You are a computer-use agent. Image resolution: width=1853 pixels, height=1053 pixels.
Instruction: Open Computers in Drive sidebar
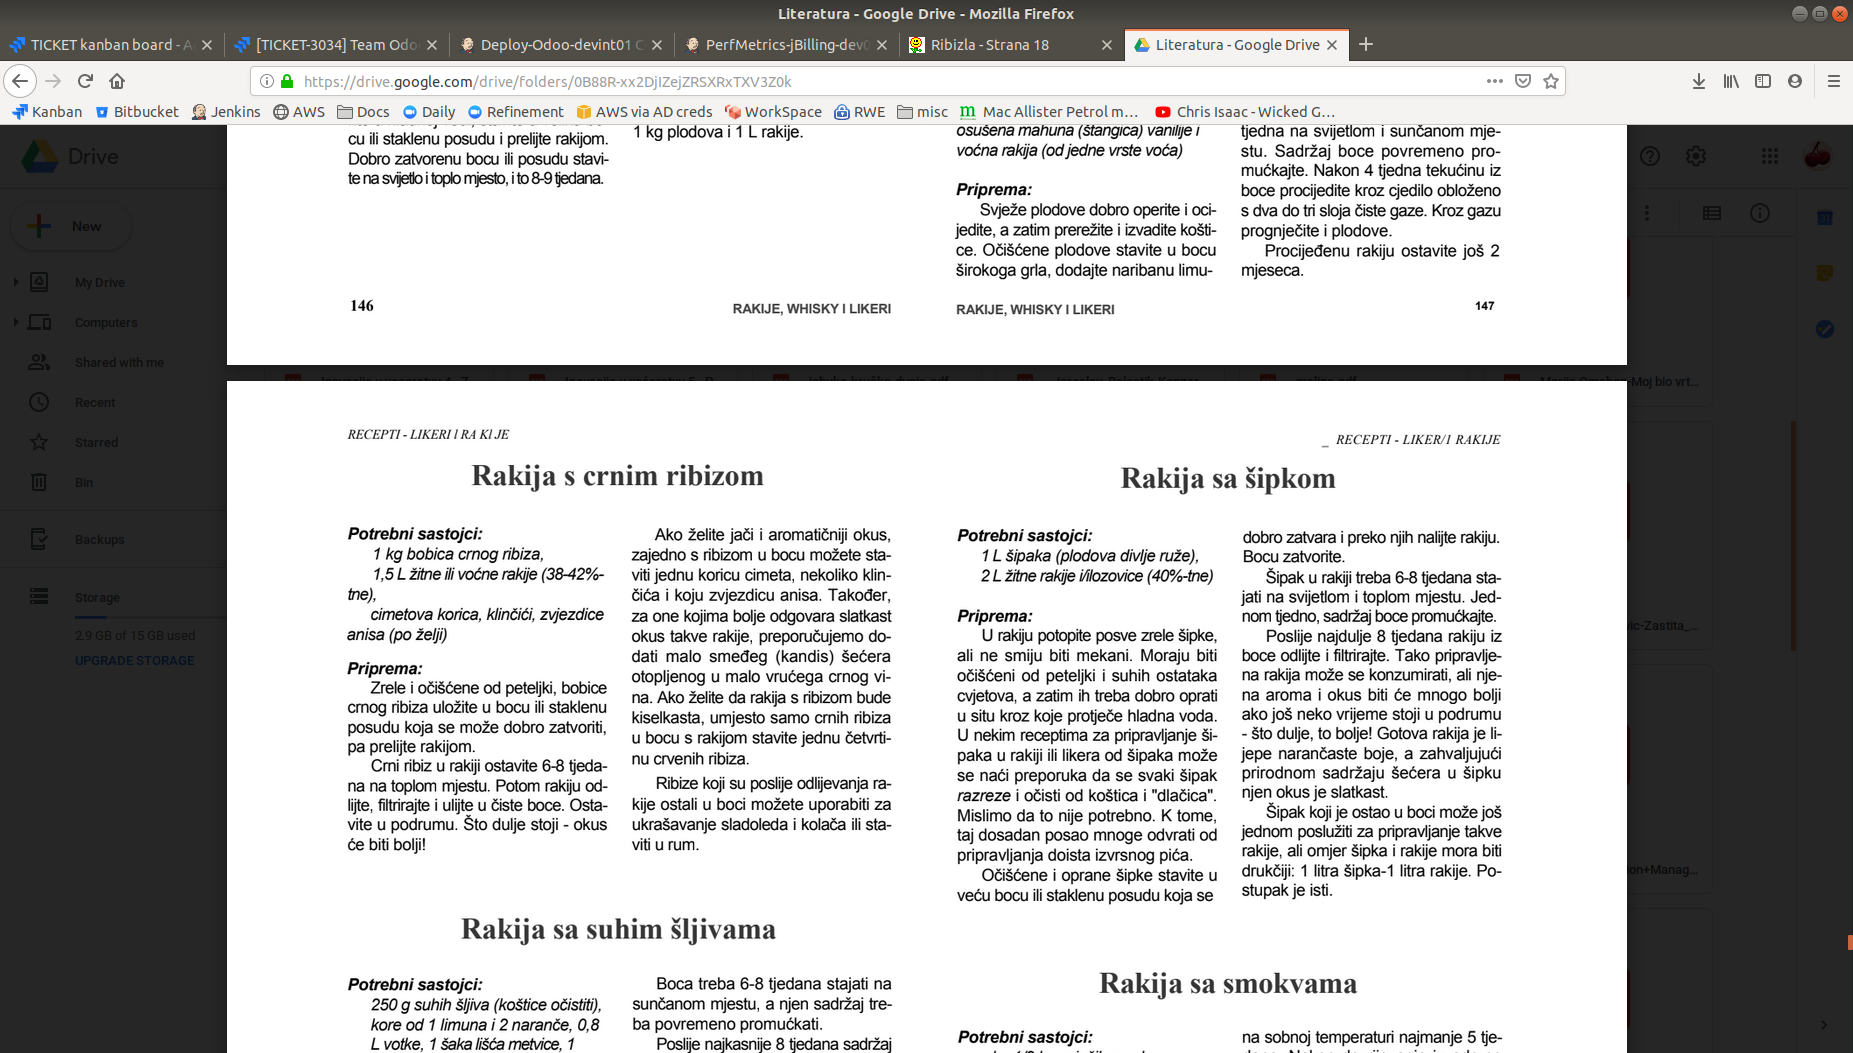tap(106, 322)
